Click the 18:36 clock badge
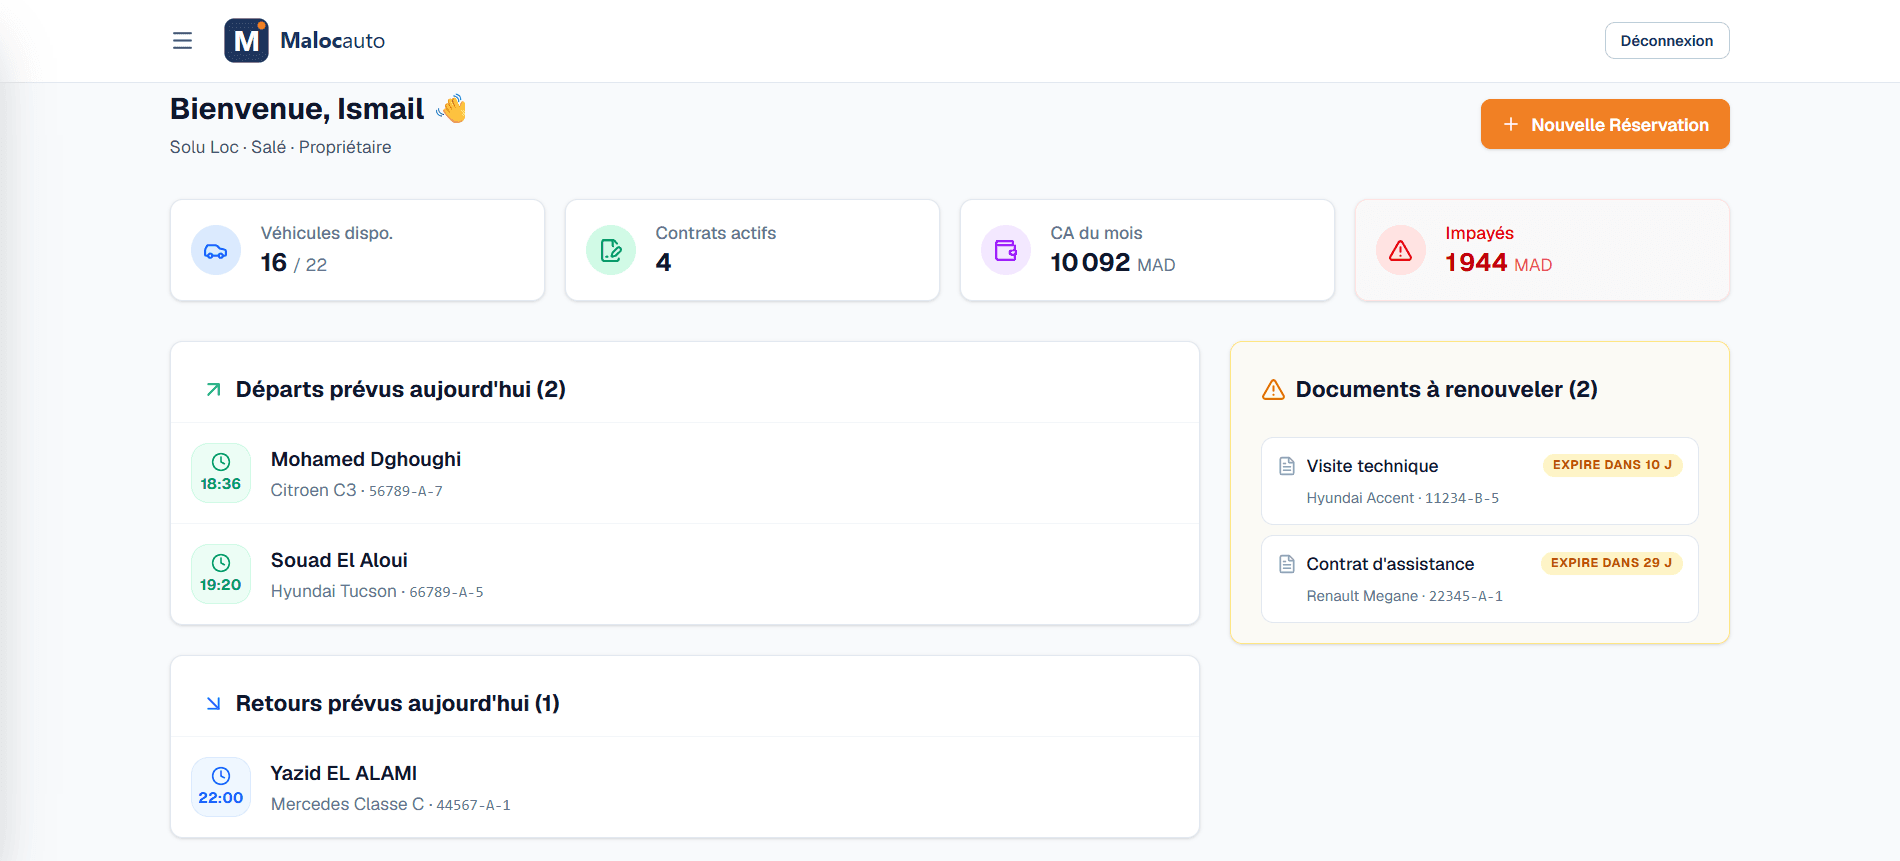1900x861 pixels. click(221, 473)
